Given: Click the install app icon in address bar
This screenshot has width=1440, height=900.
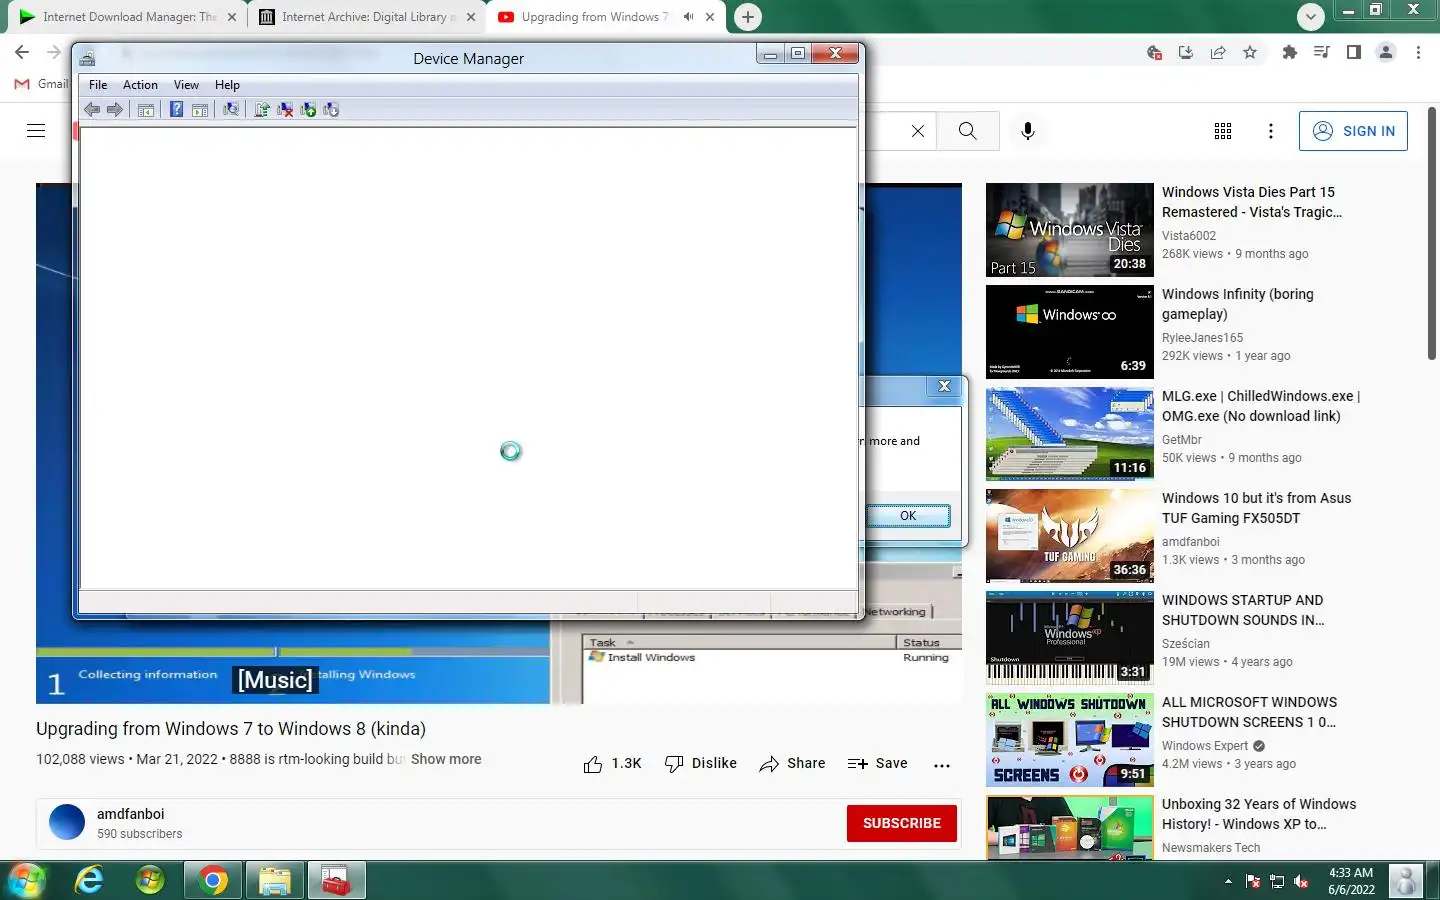Looking at the screenshot, I should (1186, 52).
